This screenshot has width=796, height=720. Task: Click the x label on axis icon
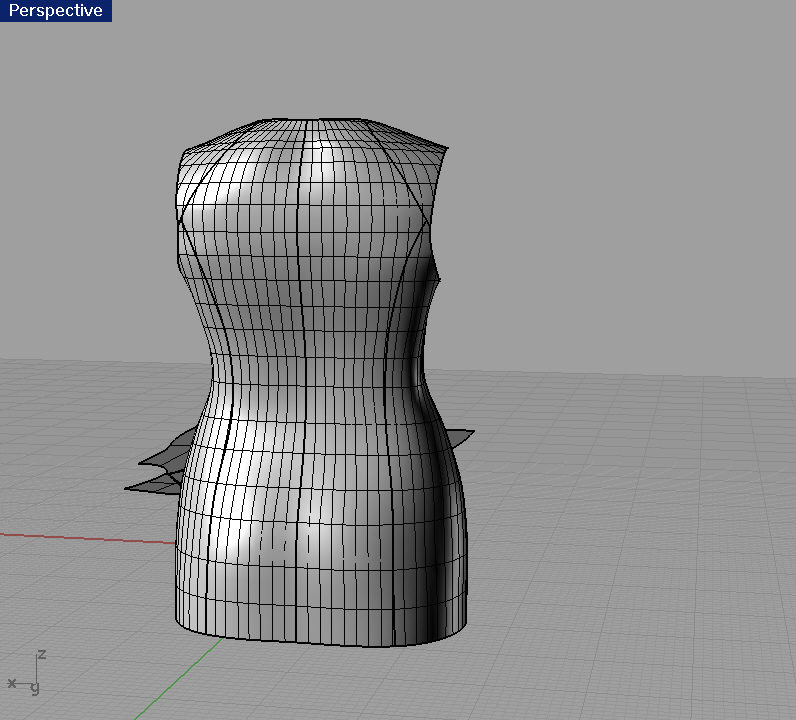(x=12, y=683)
